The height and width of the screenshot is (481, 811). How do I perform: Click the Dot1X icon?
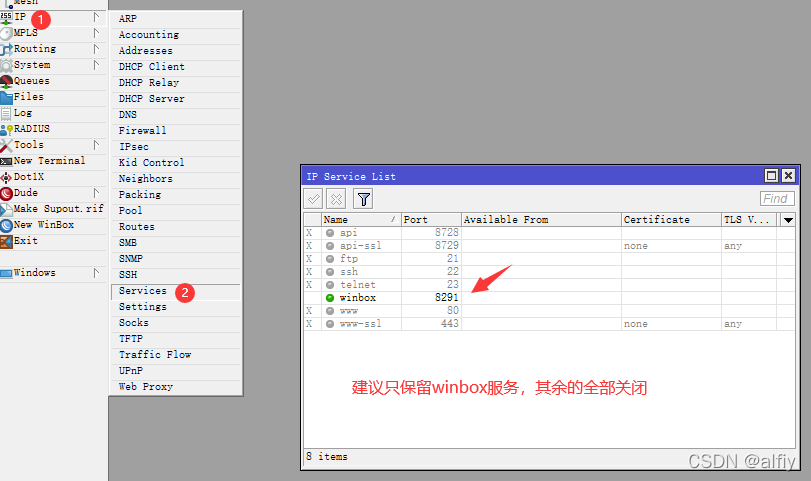pyautogui.click(x=6, y=177)
